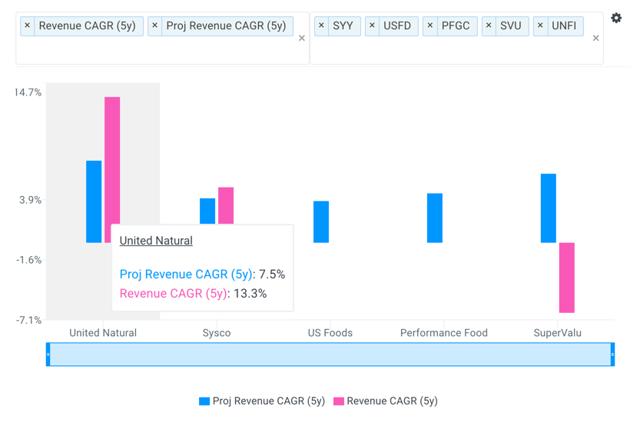640x423 pixels.
Task: Click the SuperValu axis label
Action: (x=558, y=333)
